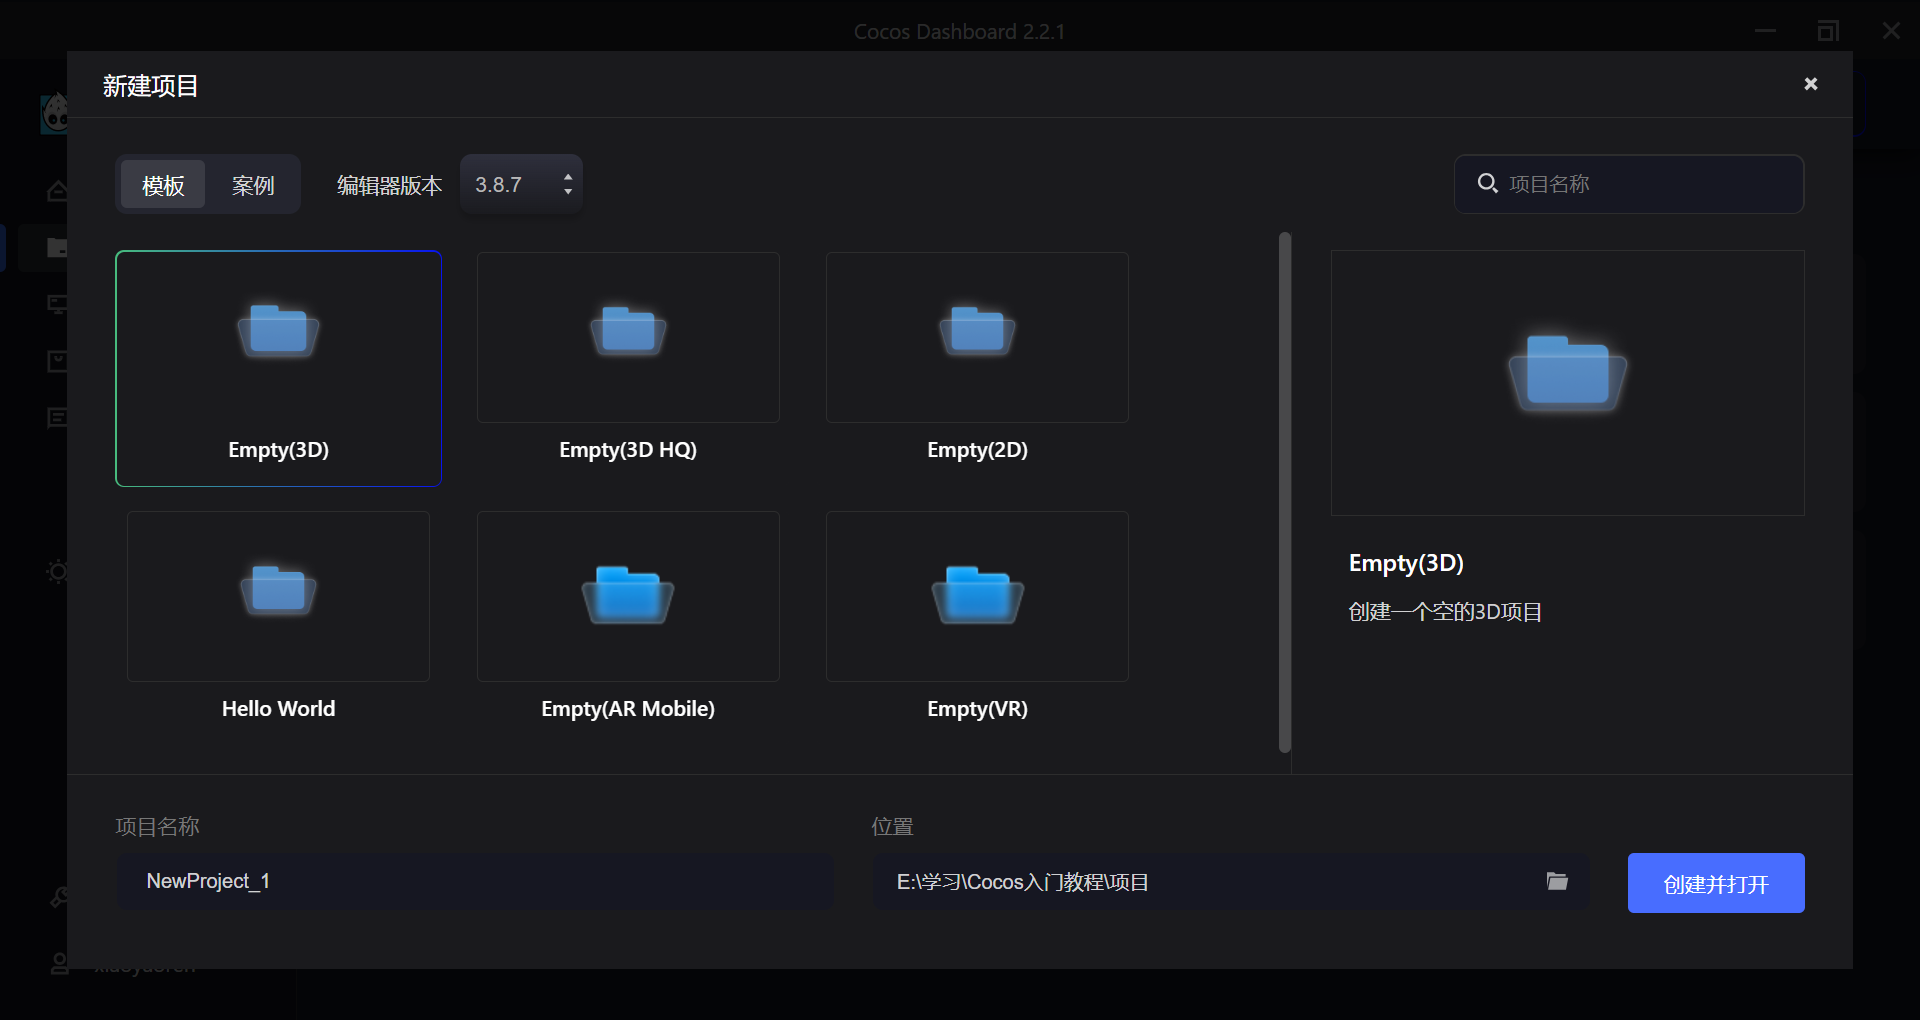
Task: Browse location using the folder icon
Action: 1557,881
